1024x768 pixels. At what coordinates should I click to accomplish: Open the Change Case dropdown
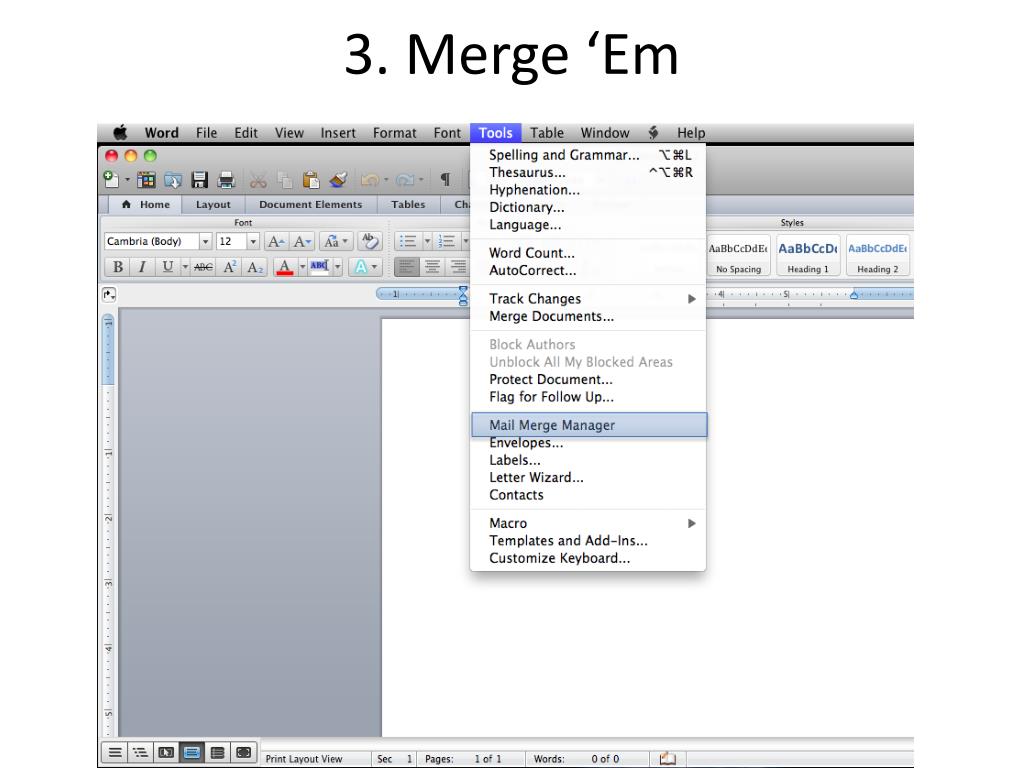[336, 242]
